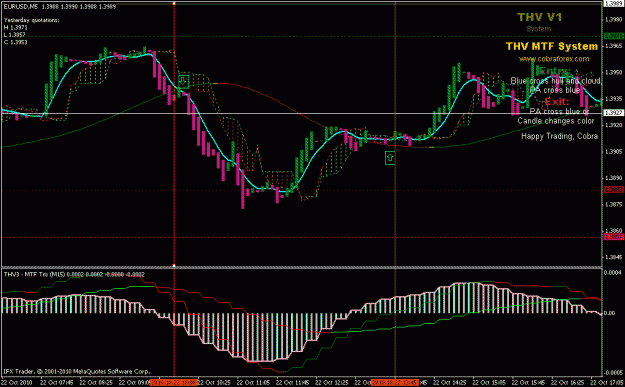625x387 pixels.
Task: Click the 'EURUSD,M5' symbol header
Action: [x=21, y=7]
